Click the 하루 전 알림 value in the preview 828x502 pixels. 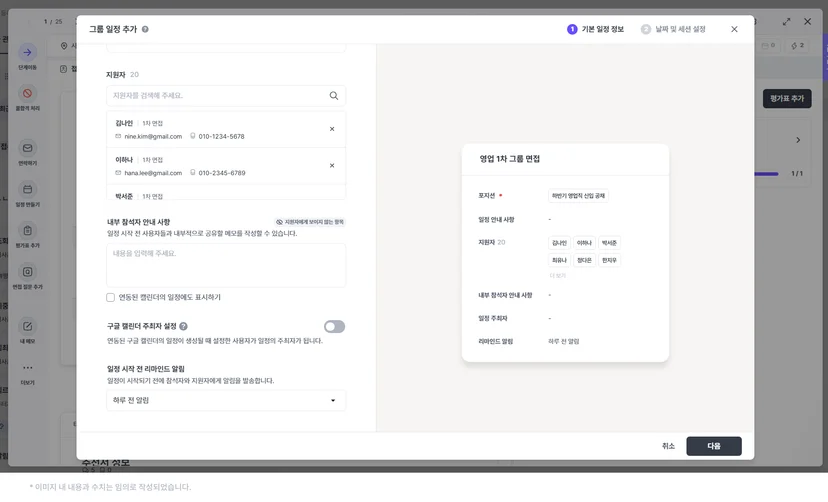tap(563, 342)
